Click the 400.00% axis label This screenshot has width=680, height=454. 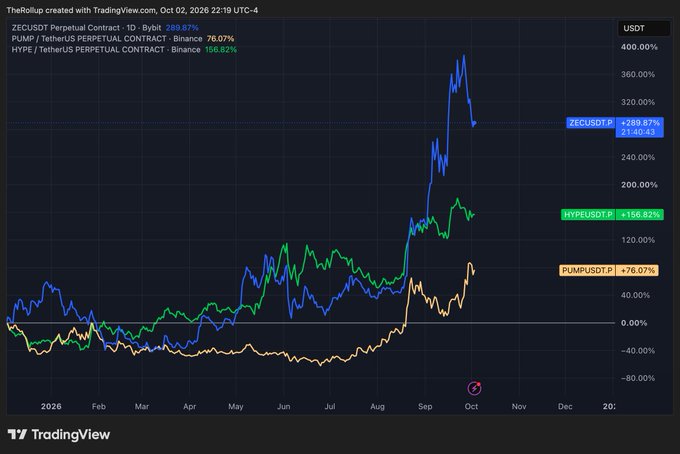pyautogui.click(x=639, y=47)
